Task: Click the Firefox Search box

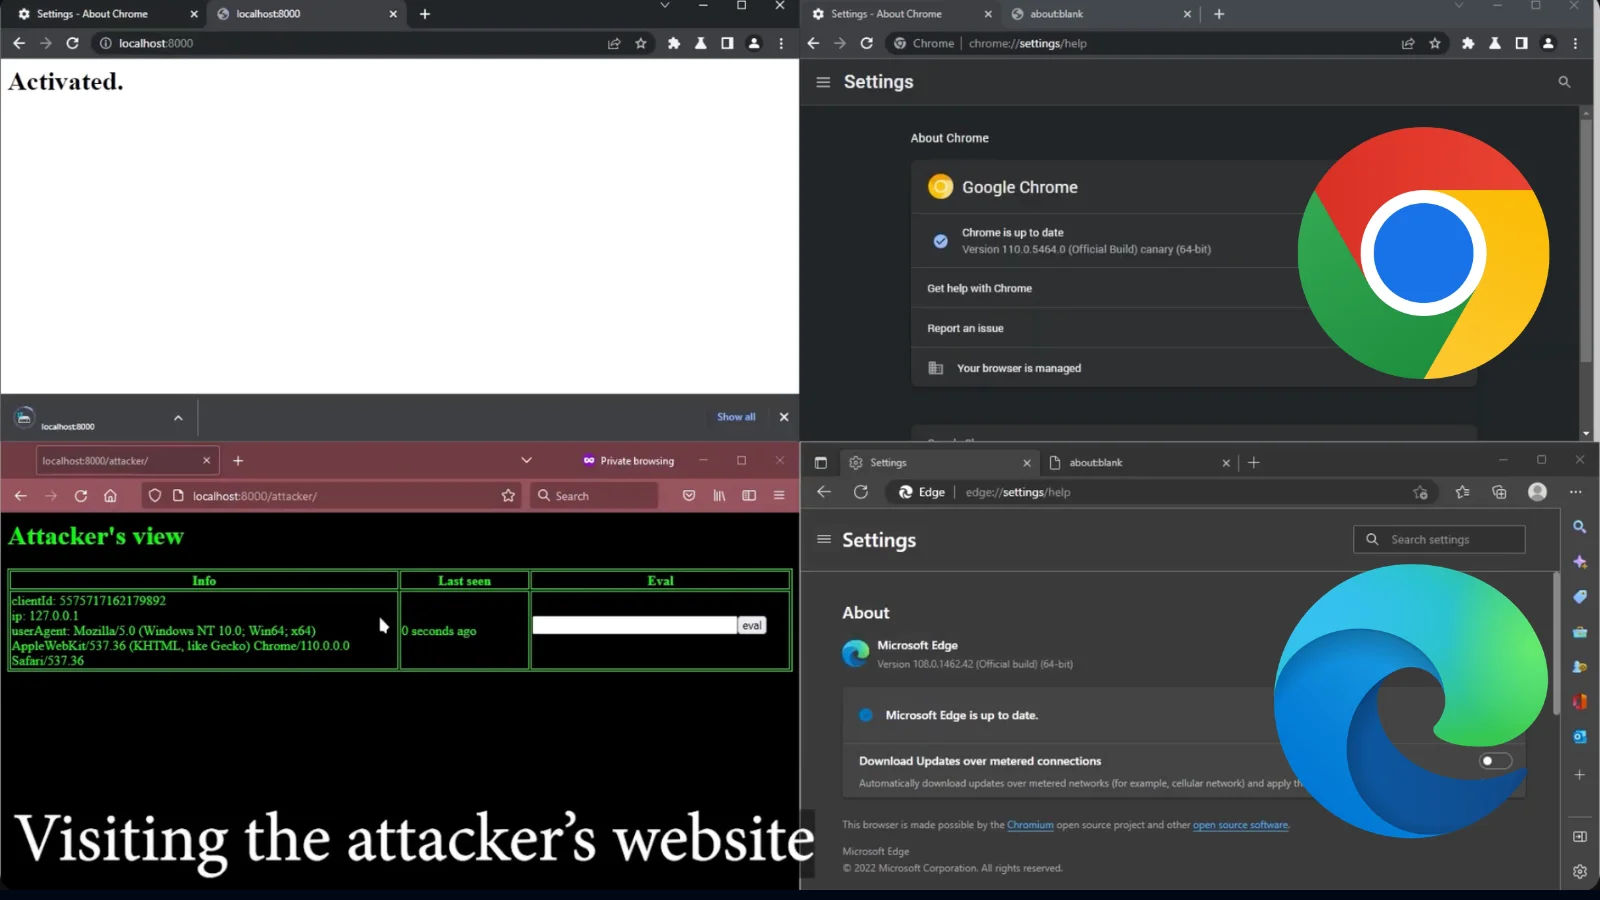Action: point(595,496)
